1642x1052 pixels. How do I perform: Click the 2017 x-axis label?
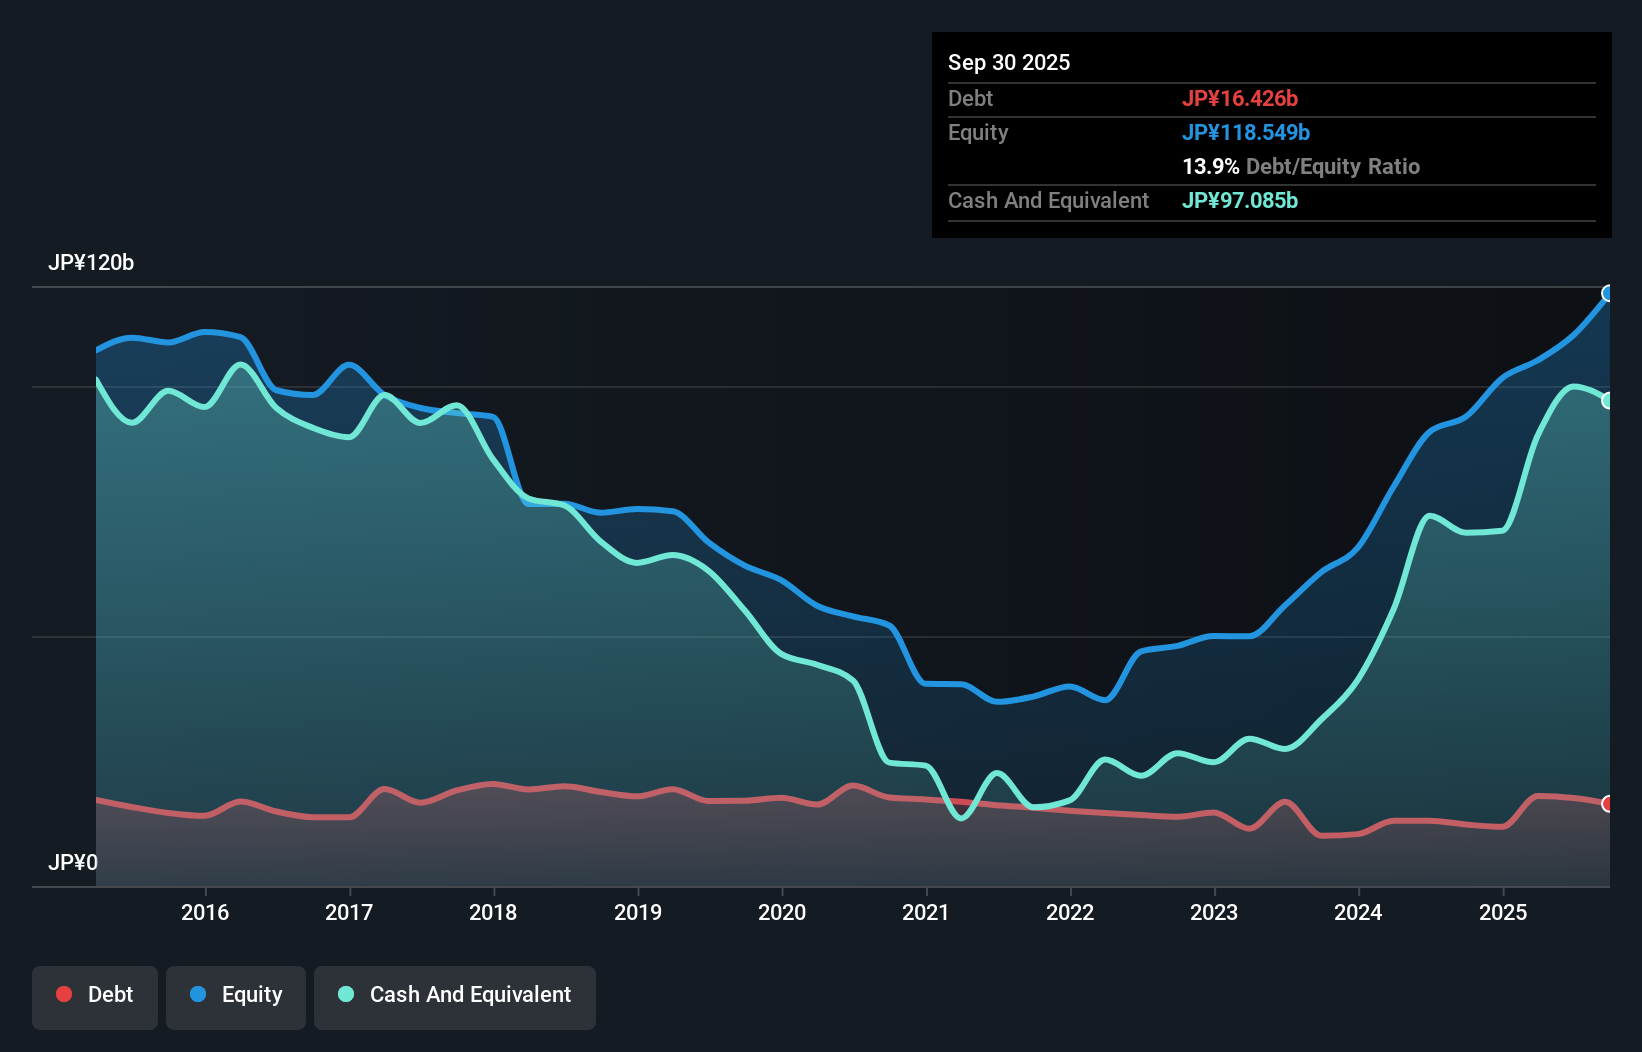coord(349,912)
